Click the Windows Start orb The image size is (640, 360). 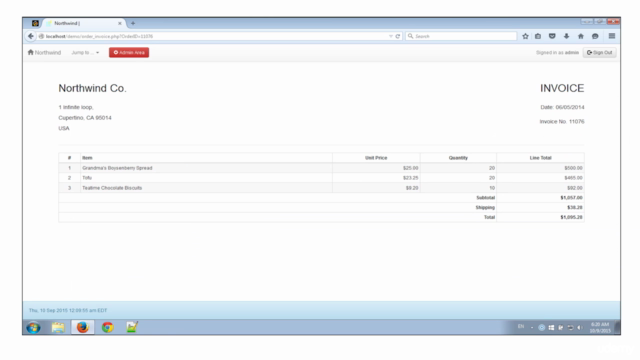point(33,327)
